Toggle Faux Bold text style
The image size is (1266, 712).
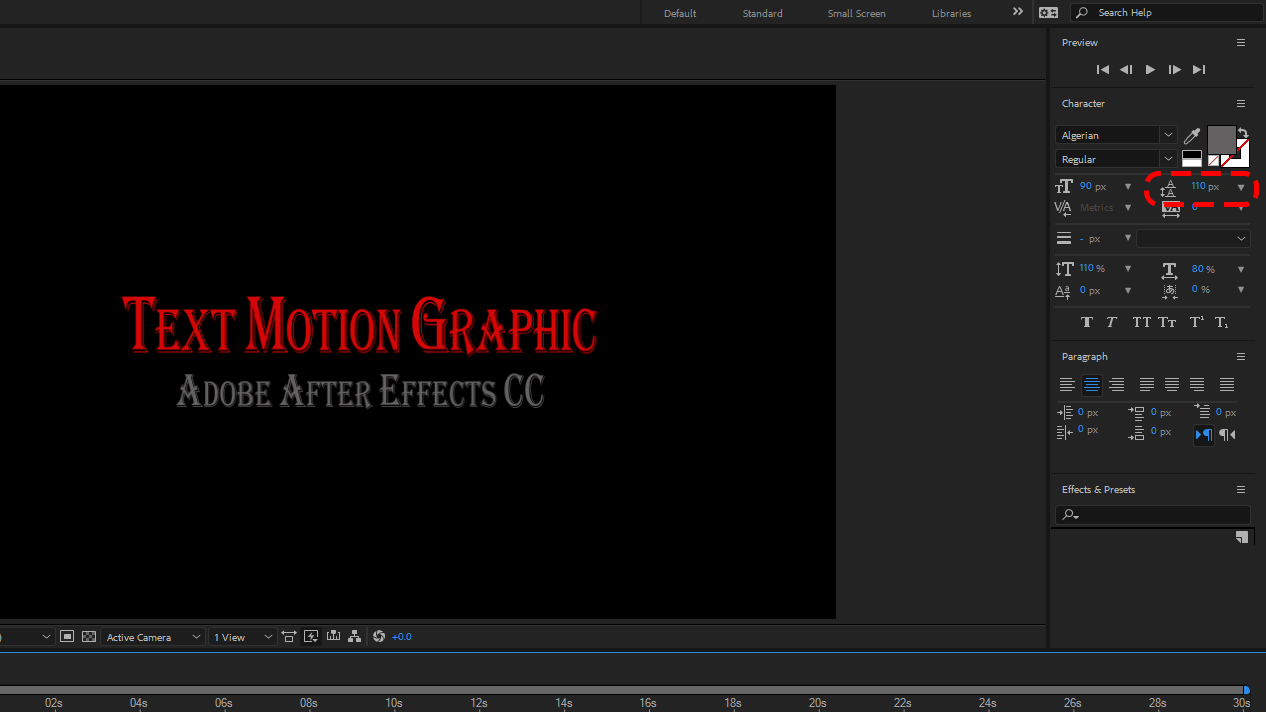(1087, 322)
